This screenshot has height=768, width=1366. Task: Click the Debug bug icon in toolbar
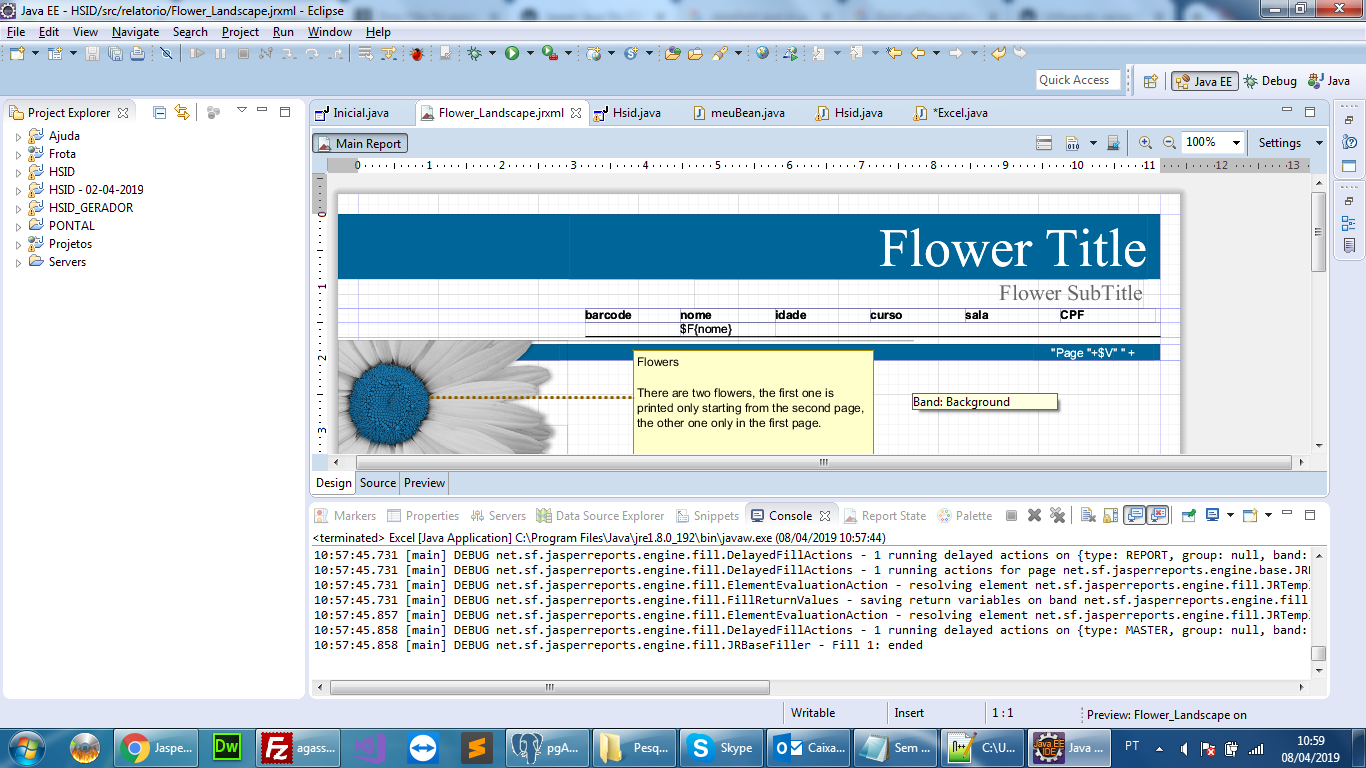[x=475, y=53]
